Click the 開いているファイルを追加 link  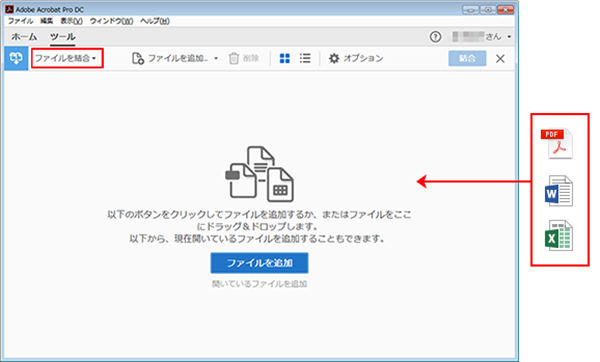tap(259, 284)
